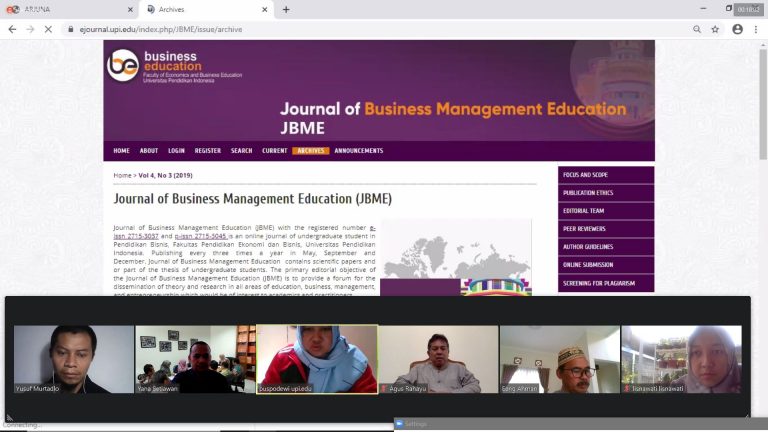The height and width of the screenshot is (432, 768).
Task: Switch to the ARJUNA tab
Action: pyautogui.click(x=70, y=9)
